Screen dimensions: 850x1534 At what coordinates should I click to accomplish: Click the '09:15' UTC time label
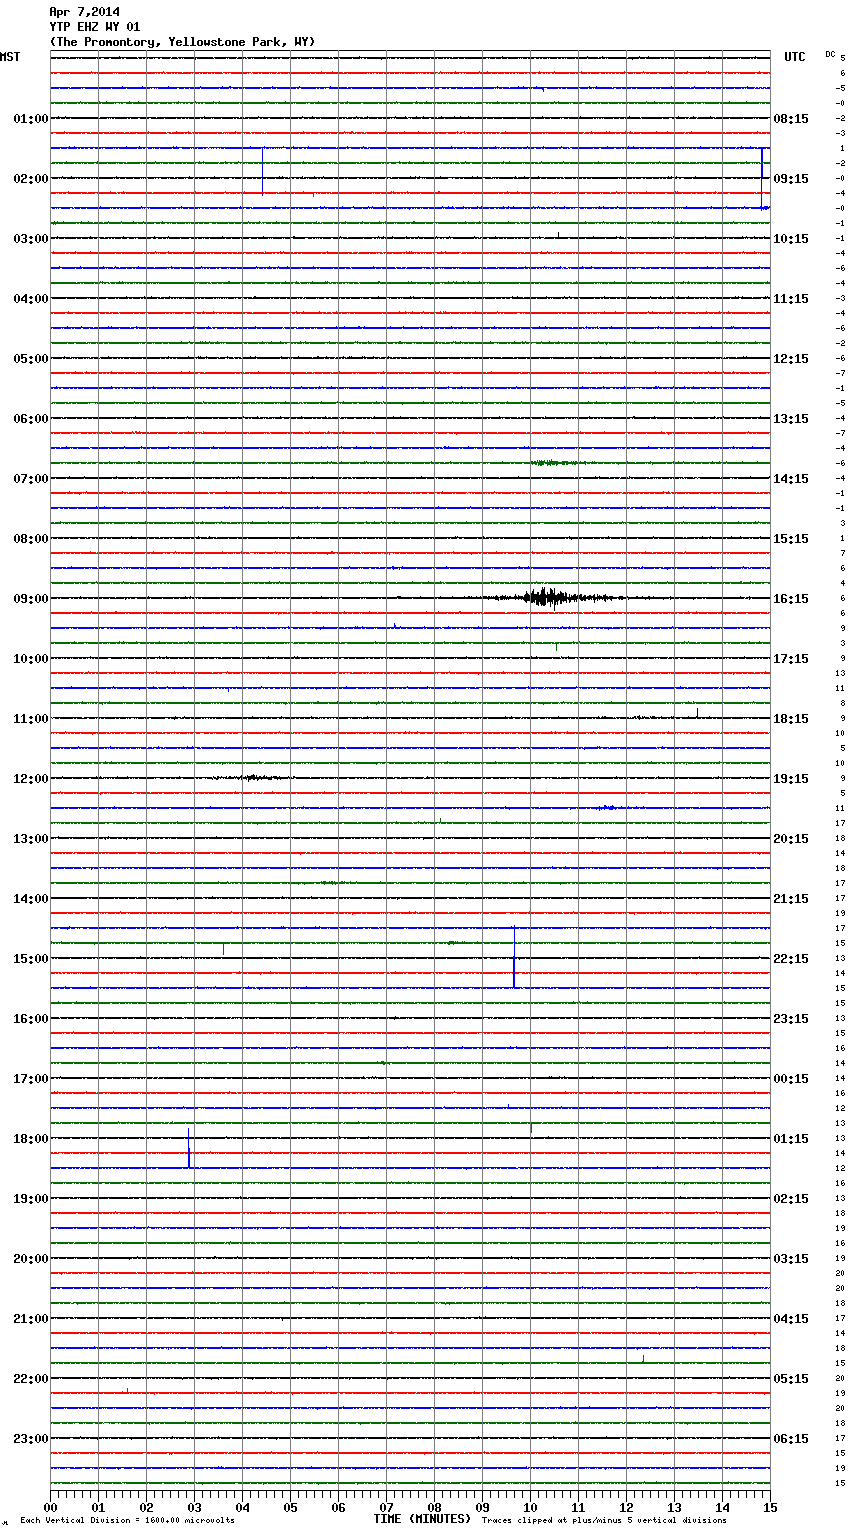791,179
